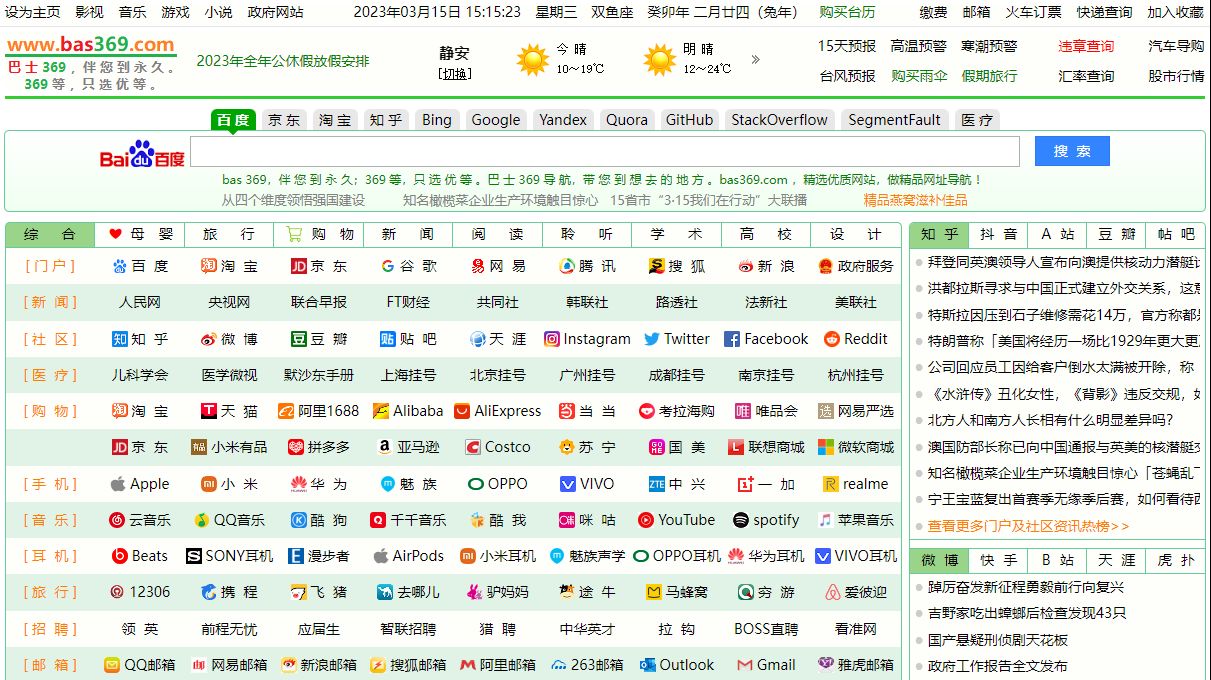Click the 汇率查询 link
Screen dimensions: 1211x680
click(1086, 76)
